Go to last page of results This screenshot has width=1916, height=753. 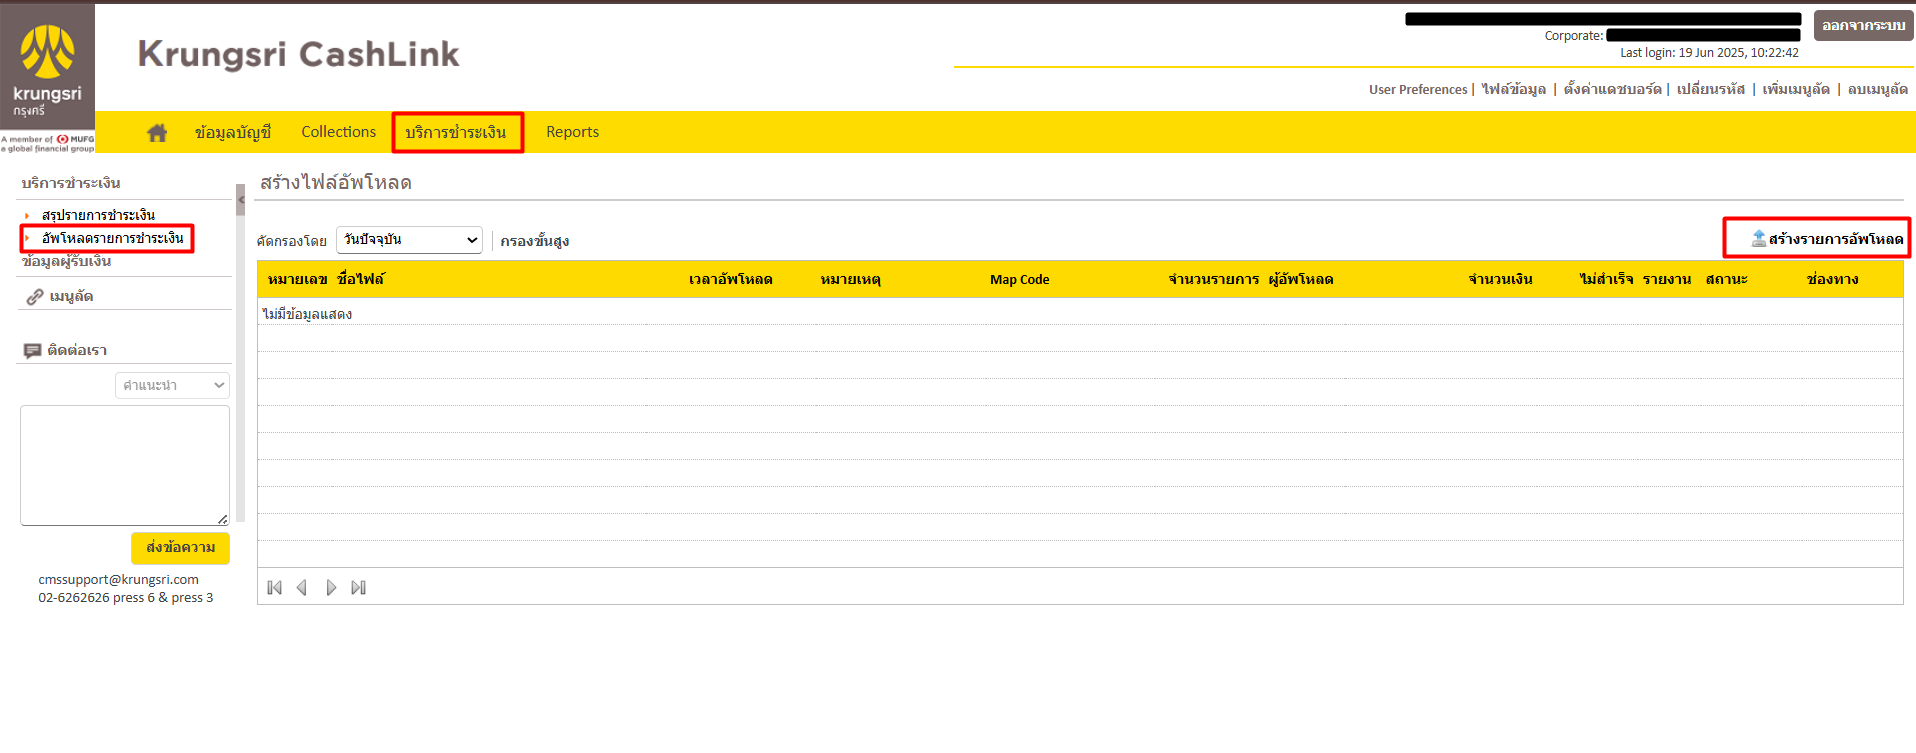tap(359, 588)
